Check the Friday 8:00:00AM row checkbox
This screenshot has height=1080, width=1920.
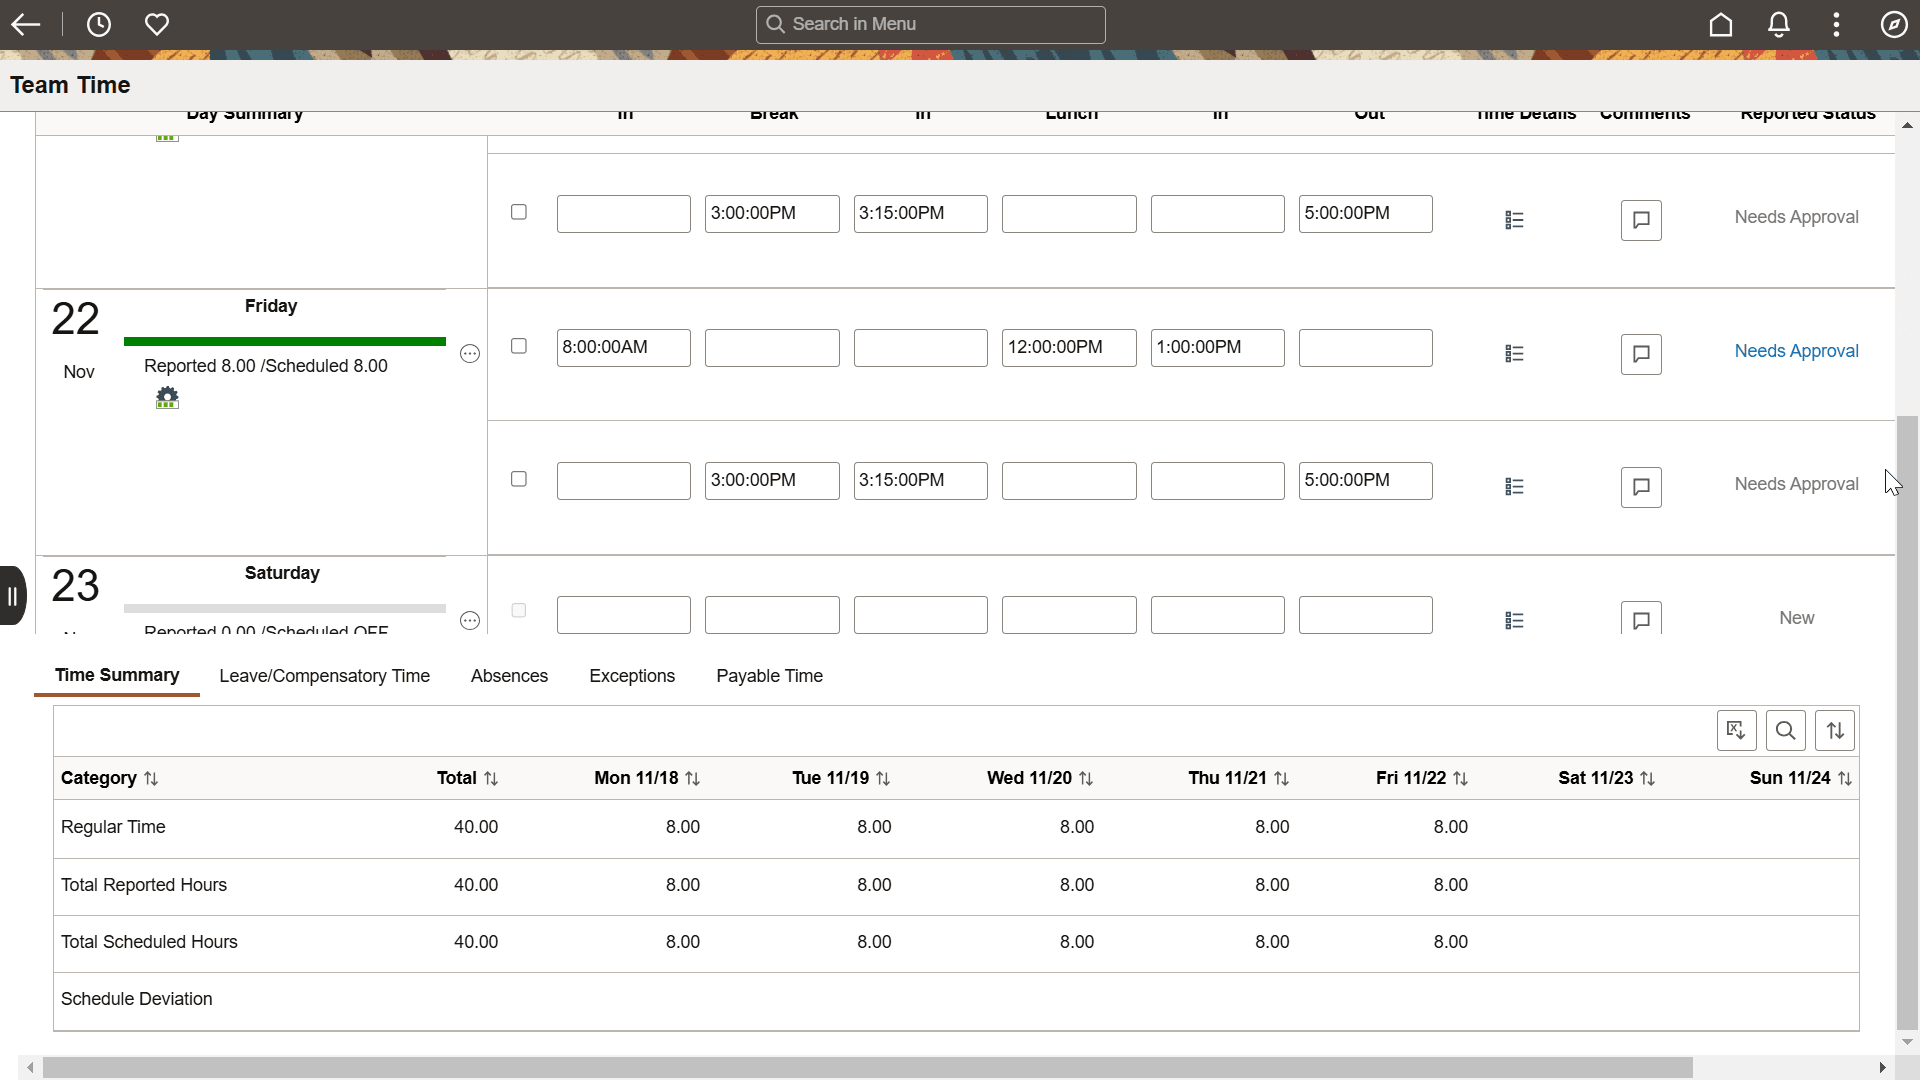pos(518,346)
